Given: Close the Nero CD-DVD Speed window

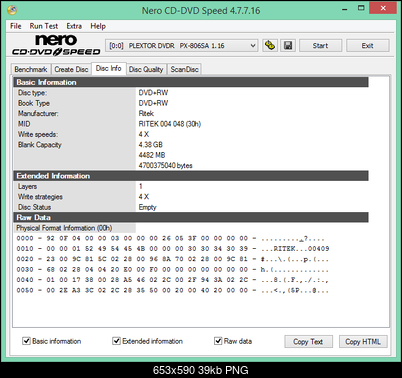Looking at the screenshot, I should [383, 8].
